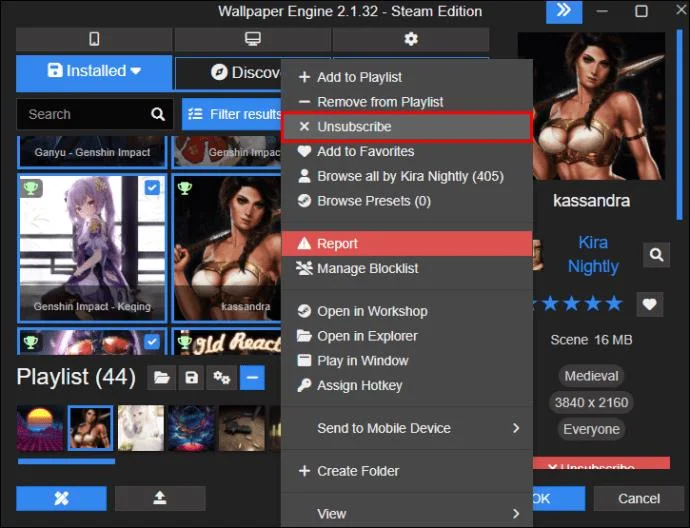Choose Remove from Playlist
Screen dimensions: 690x528
tap(407, 102)
